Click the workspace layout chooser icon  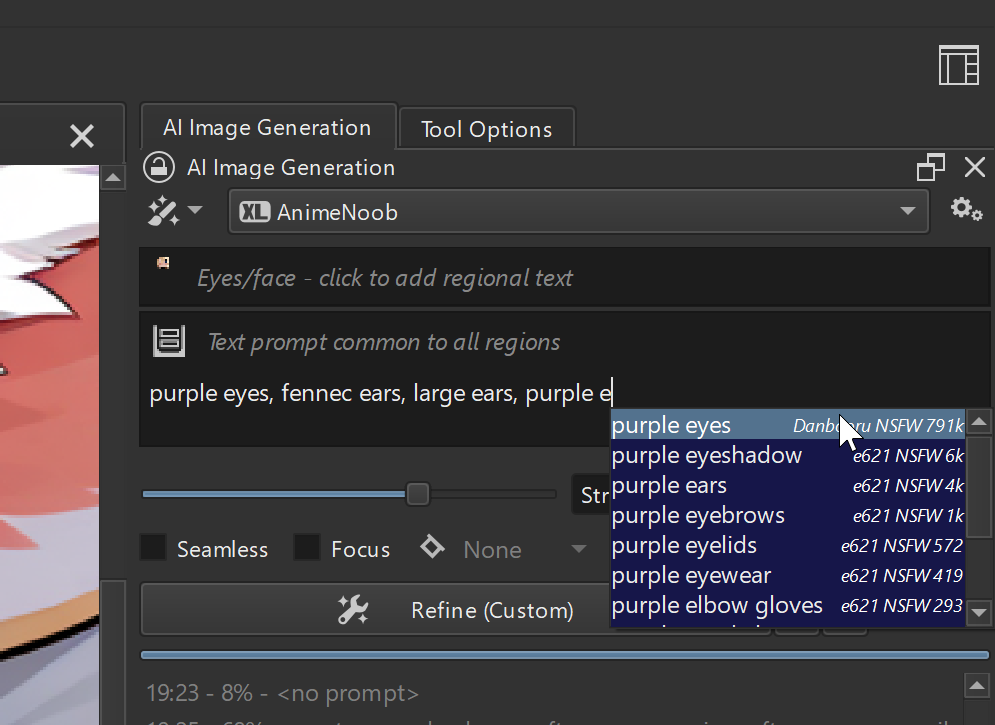tap(958, 66)
